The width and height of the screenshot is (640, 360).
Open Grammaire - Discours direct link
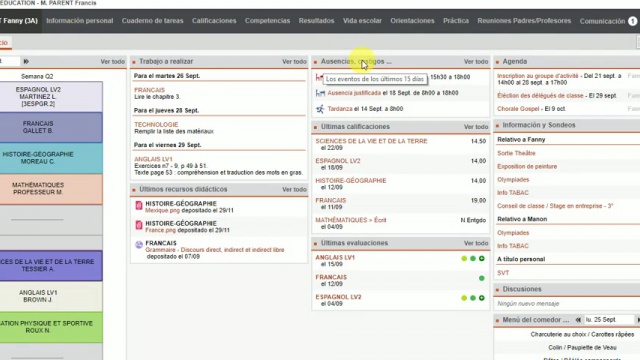pos(215,250)
